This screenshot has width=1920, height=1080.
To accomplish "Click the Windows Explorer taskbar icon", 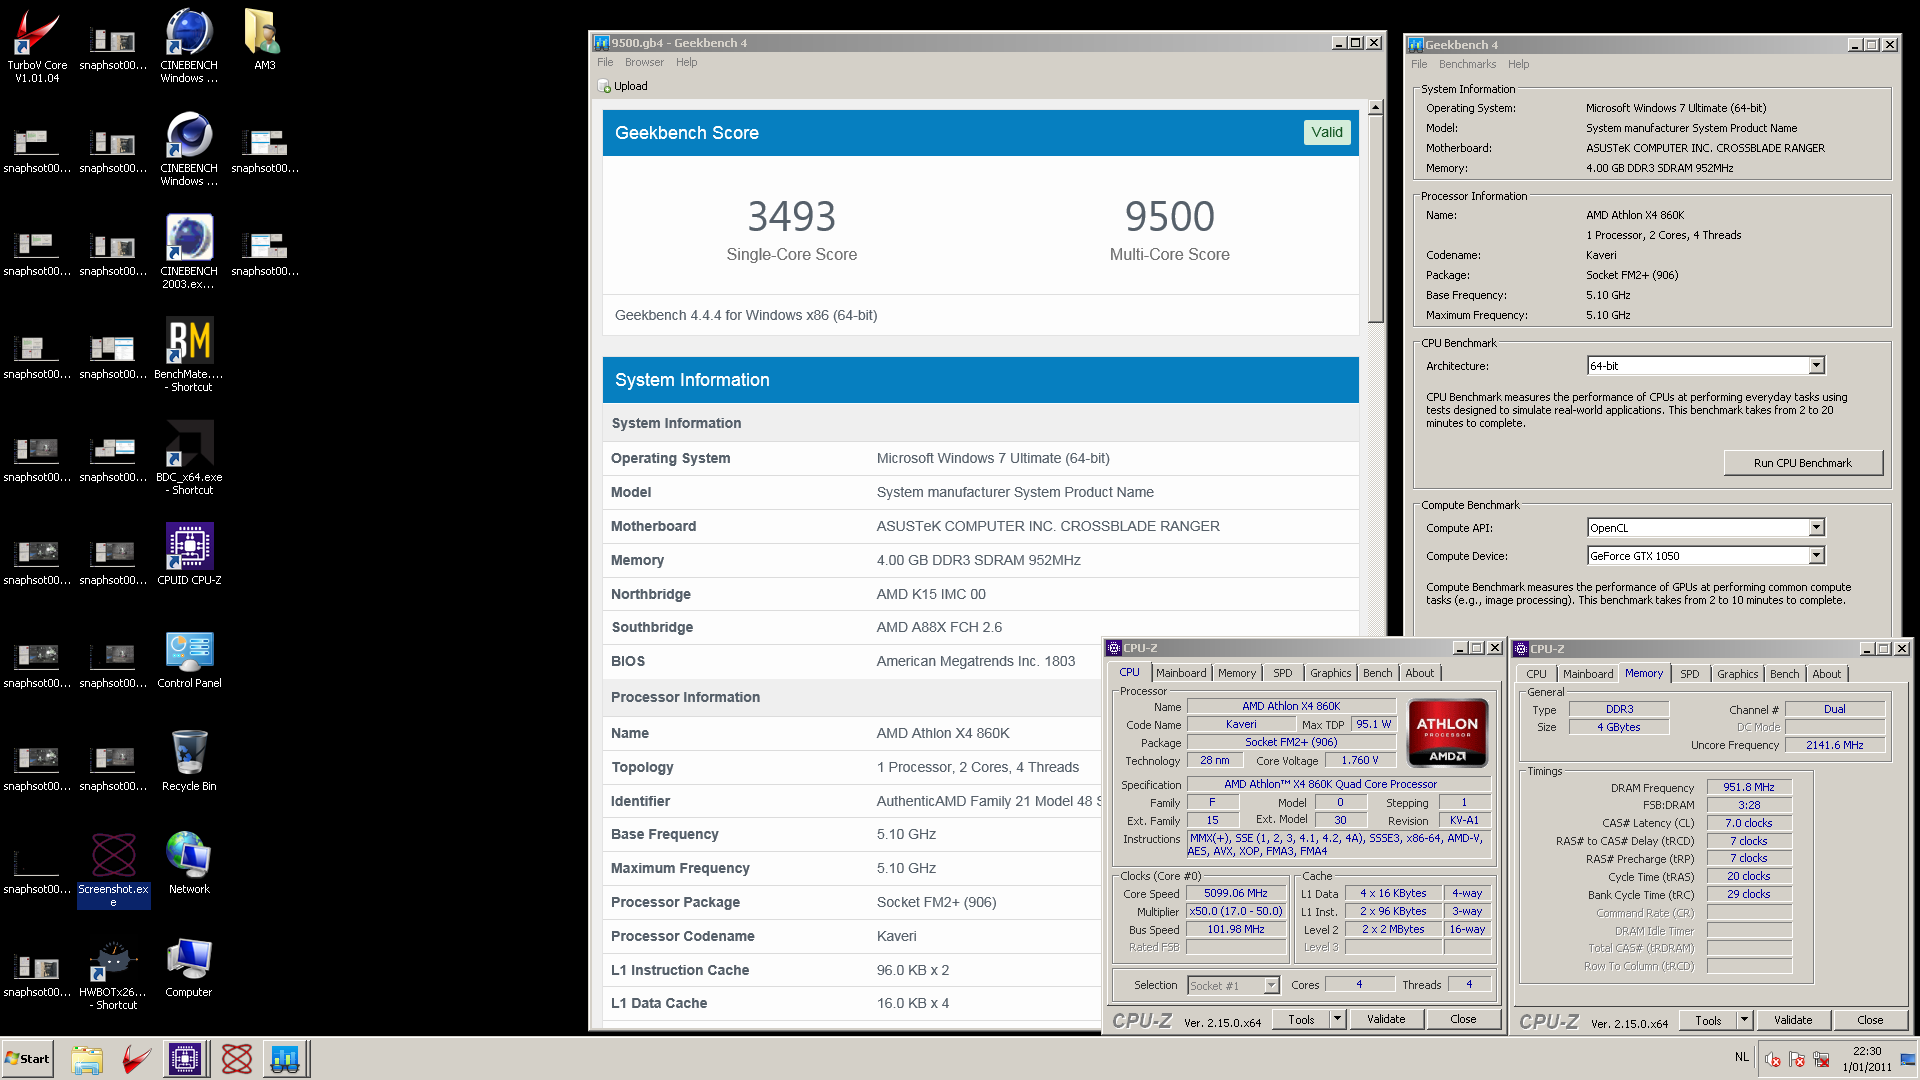I will [87, 1058].
